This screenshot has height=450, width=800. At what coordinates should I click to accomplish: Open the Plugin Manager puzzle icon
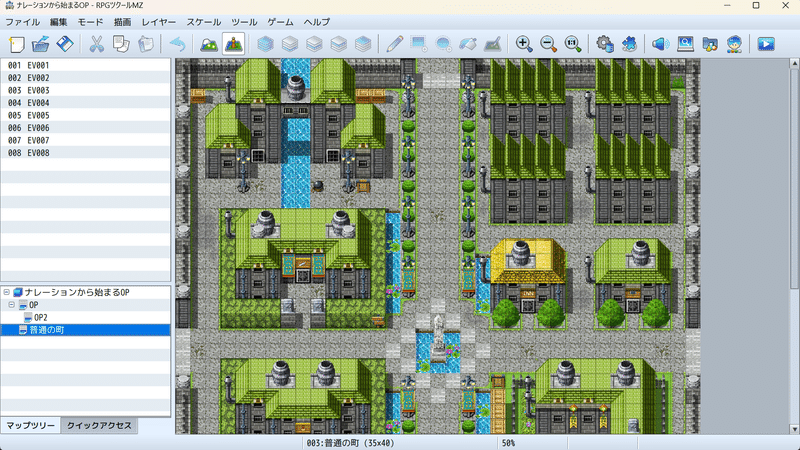pos(629,44)
